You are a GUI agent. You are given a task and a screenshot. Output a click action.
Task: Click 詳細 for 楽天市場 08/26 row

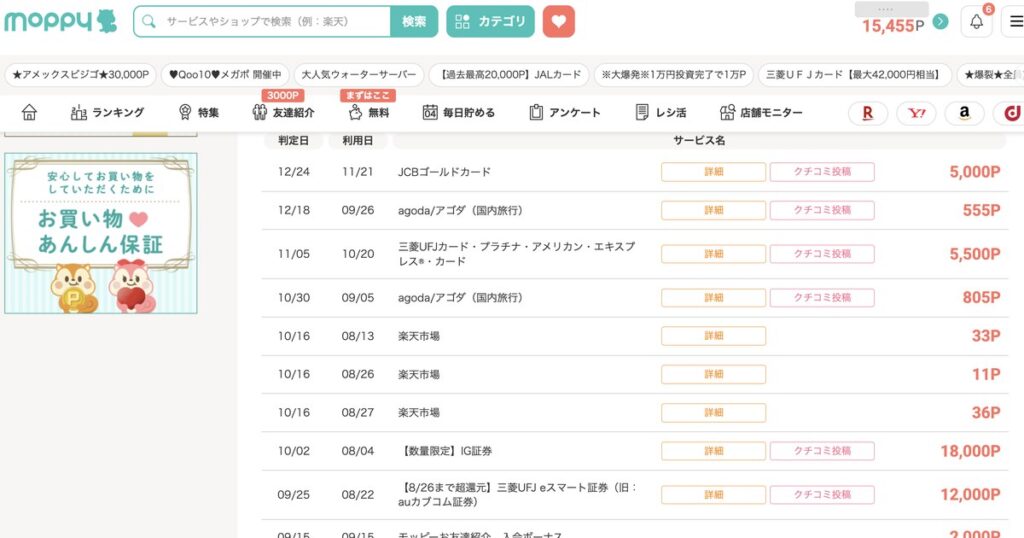[713, 374]
